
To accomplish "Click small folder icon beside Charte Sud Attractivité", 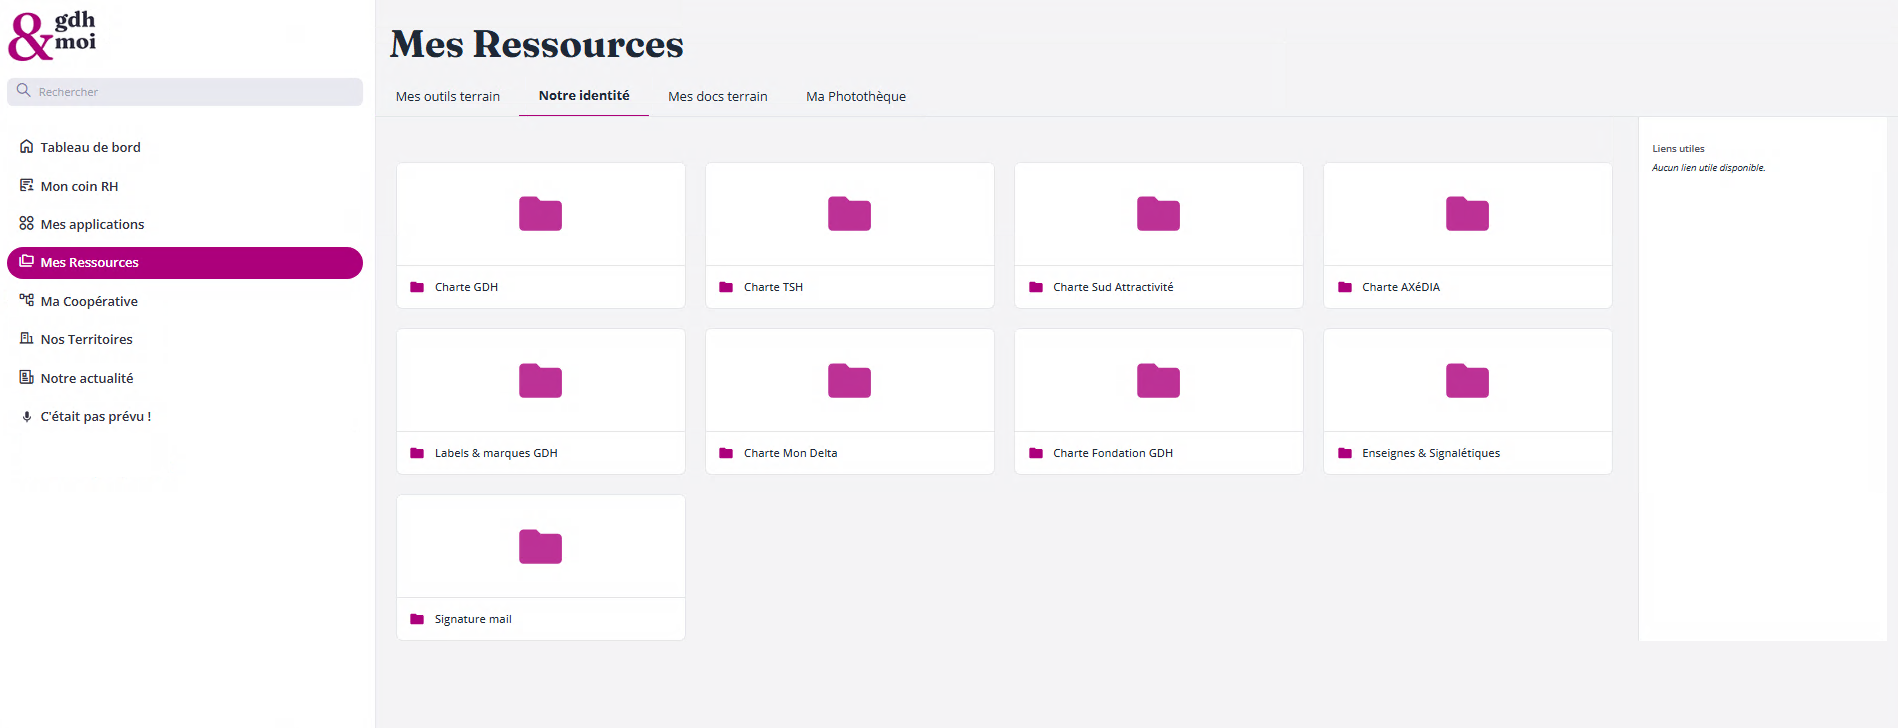I will click(x=1036, y=287).
